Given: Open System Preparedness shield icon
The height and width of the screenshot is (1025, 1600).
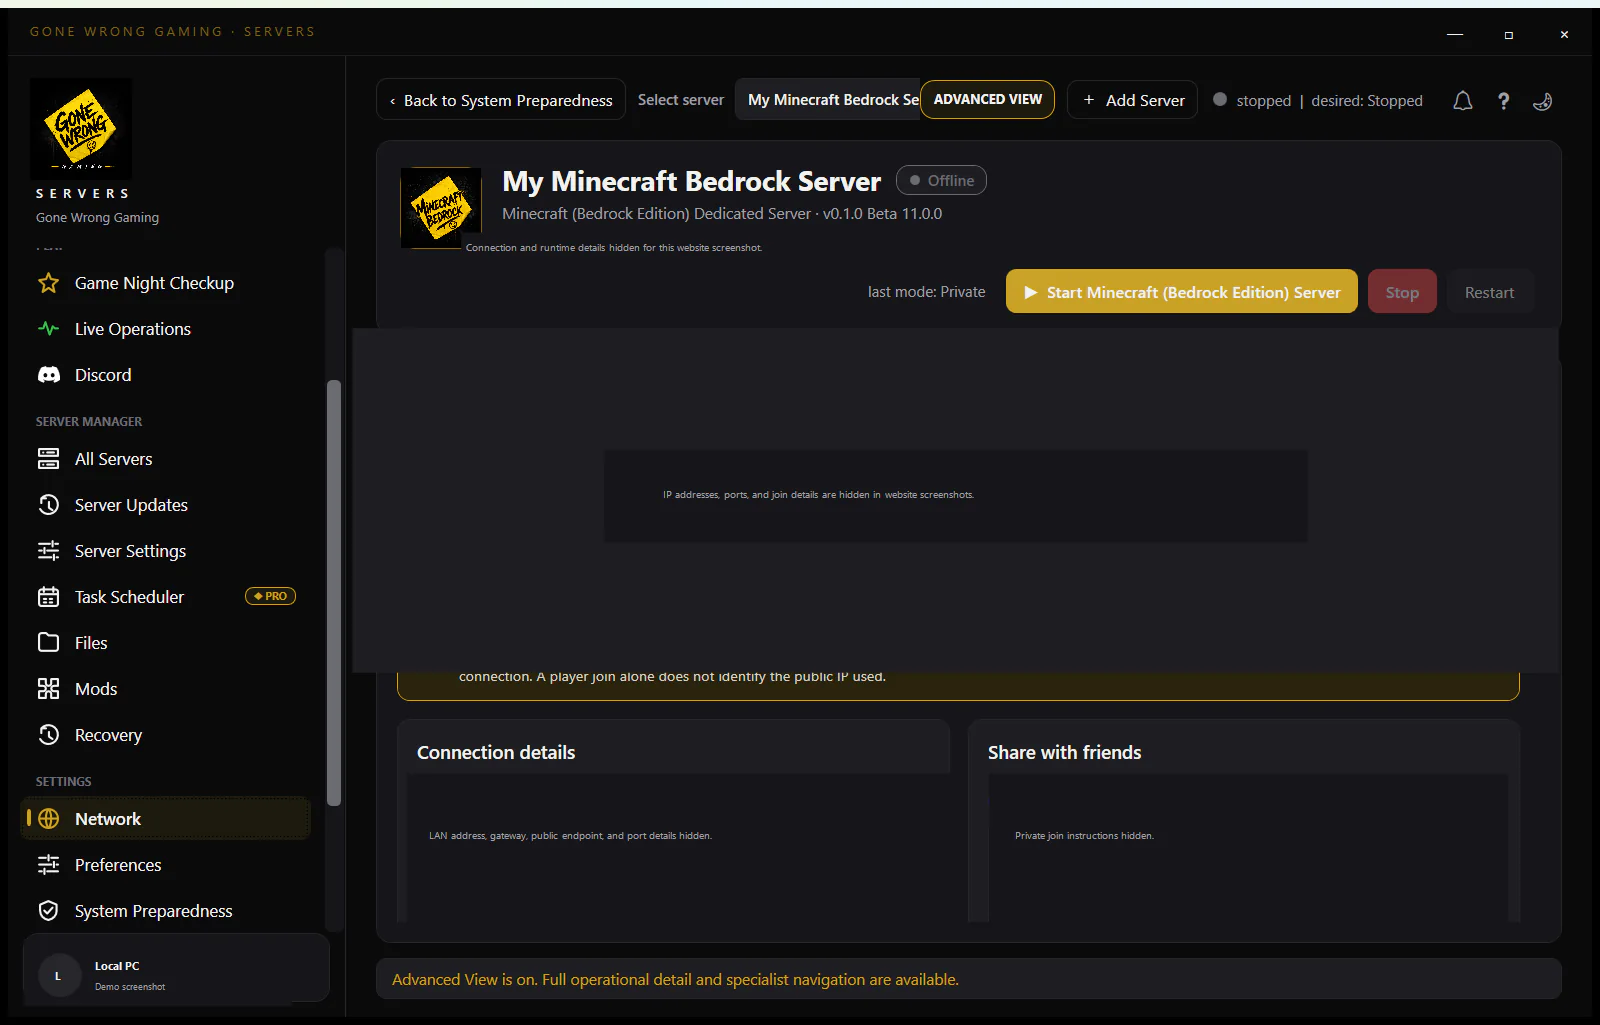Looking at the screenshot, I should pos(48,911).
